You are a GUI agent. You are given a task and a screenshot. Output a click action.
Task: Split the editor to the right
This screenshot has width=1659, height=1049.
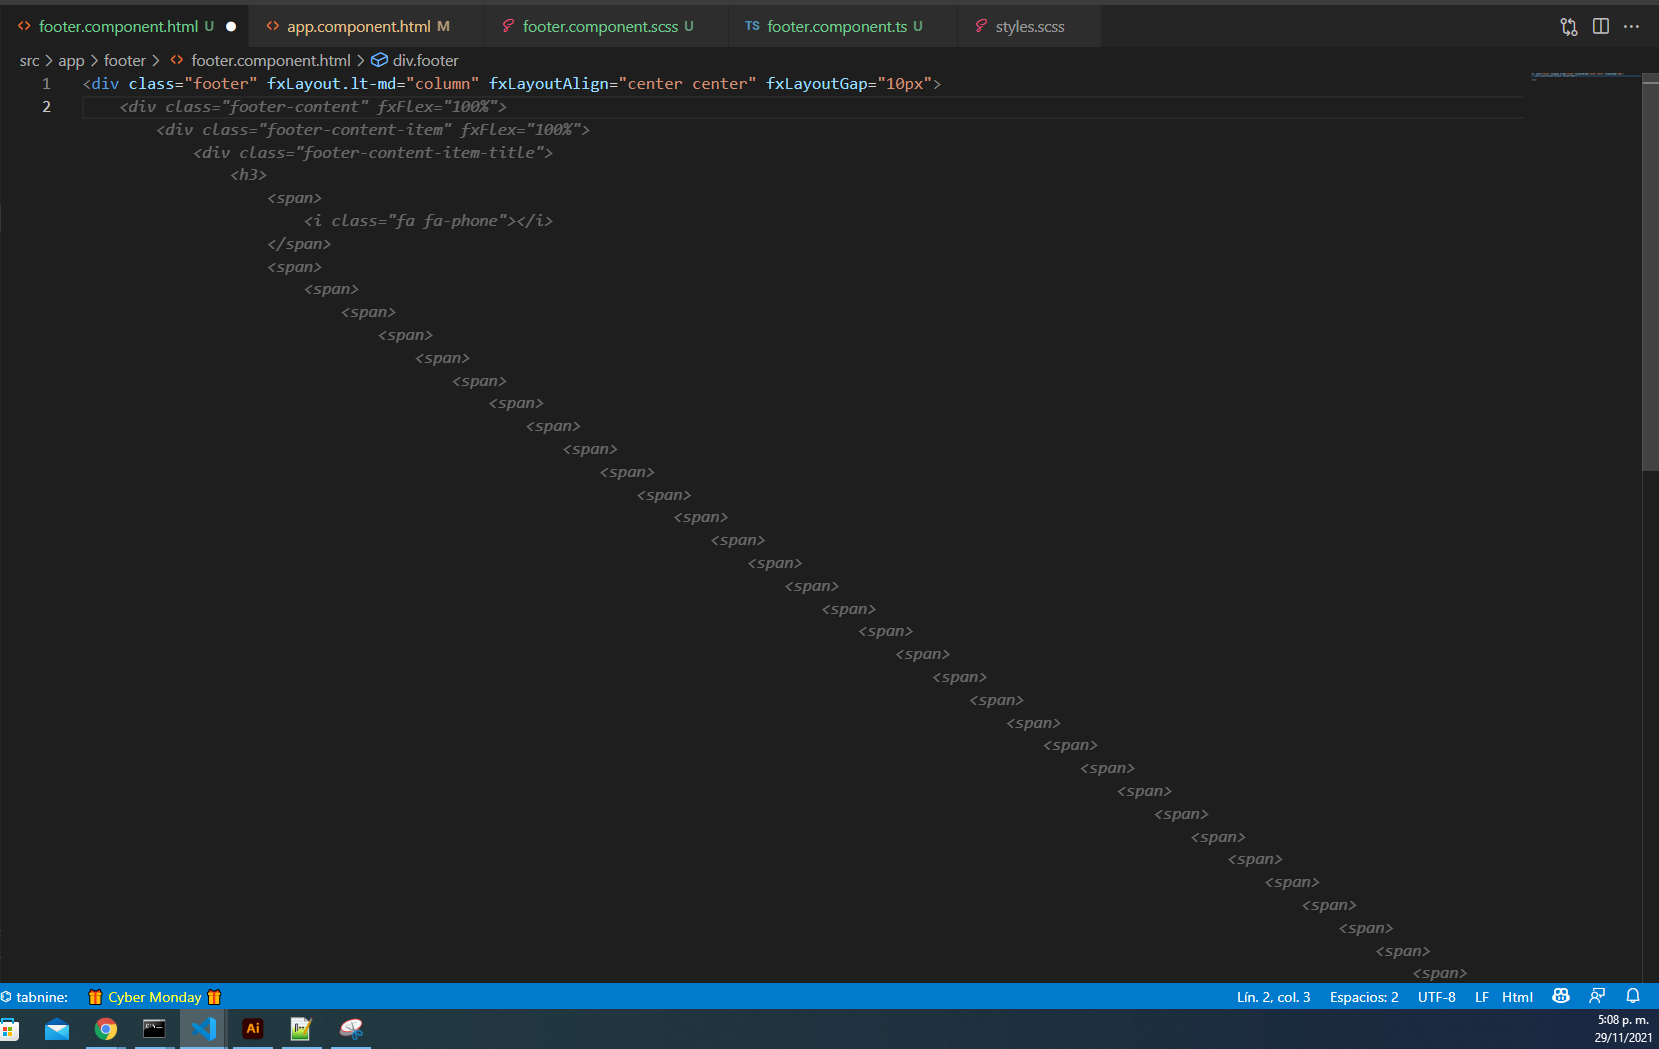1601,27
